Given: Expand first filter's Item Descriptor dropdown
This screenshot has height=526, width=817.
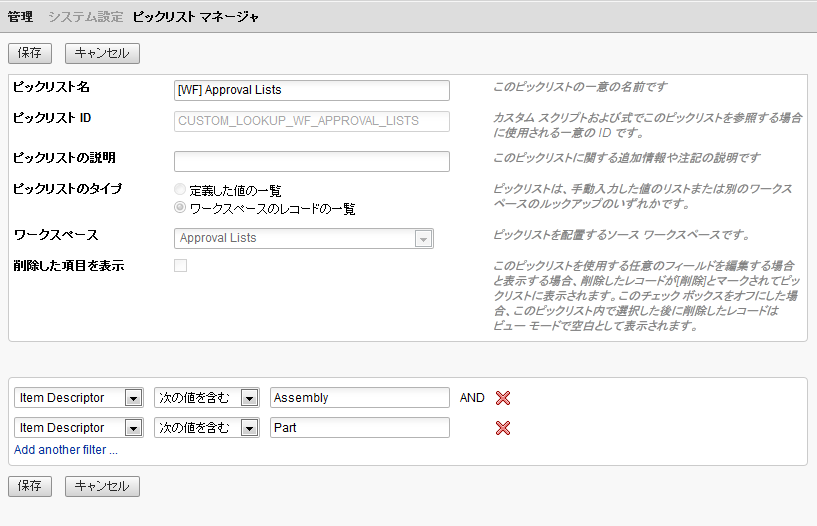Looking at the screenshot, I should click(x=133, y=398).
